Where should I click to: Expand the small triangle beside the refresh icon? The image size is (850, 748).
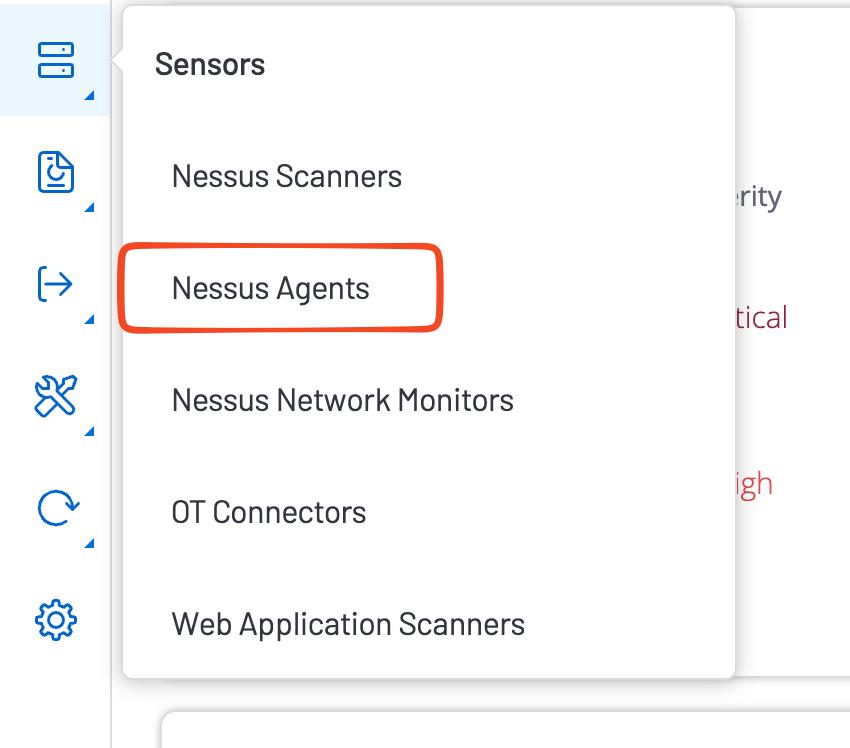(x=90, y=544)
